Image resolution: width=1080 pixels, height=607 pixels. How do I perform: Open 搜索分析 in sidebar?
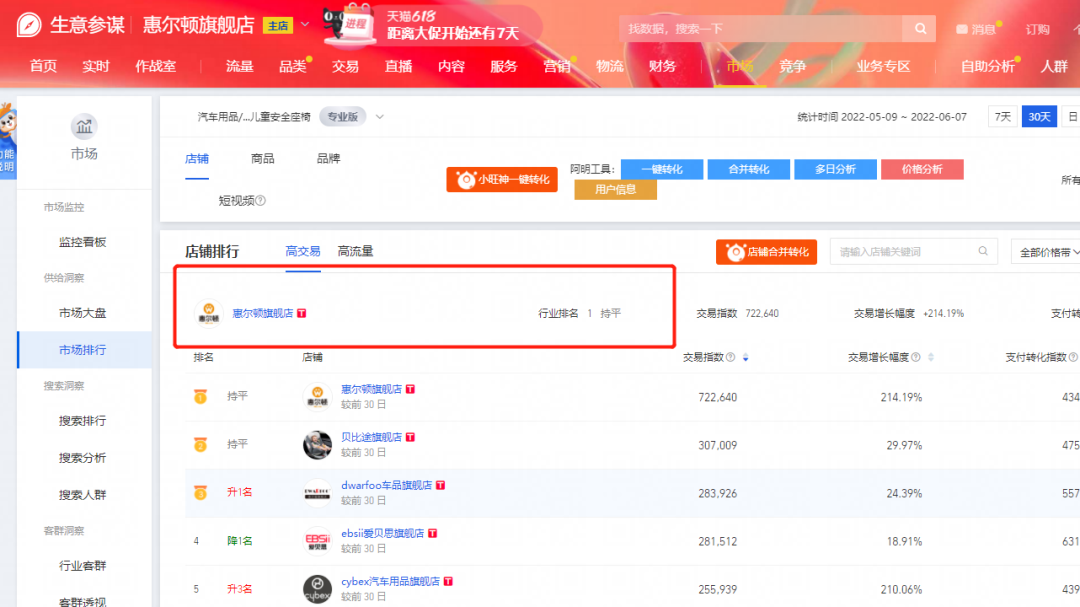(x=83, y=458)
